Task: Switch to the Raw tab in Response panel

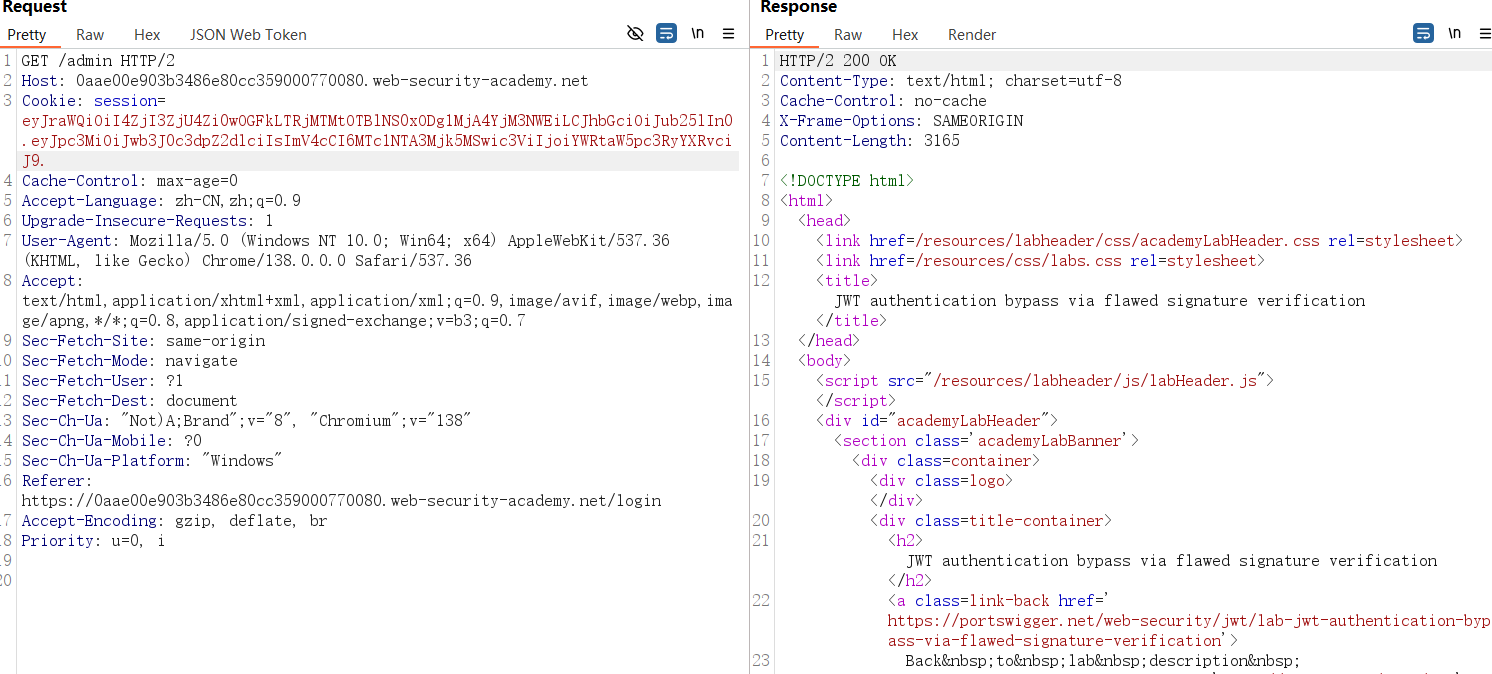Action: (x=848, y=35)
